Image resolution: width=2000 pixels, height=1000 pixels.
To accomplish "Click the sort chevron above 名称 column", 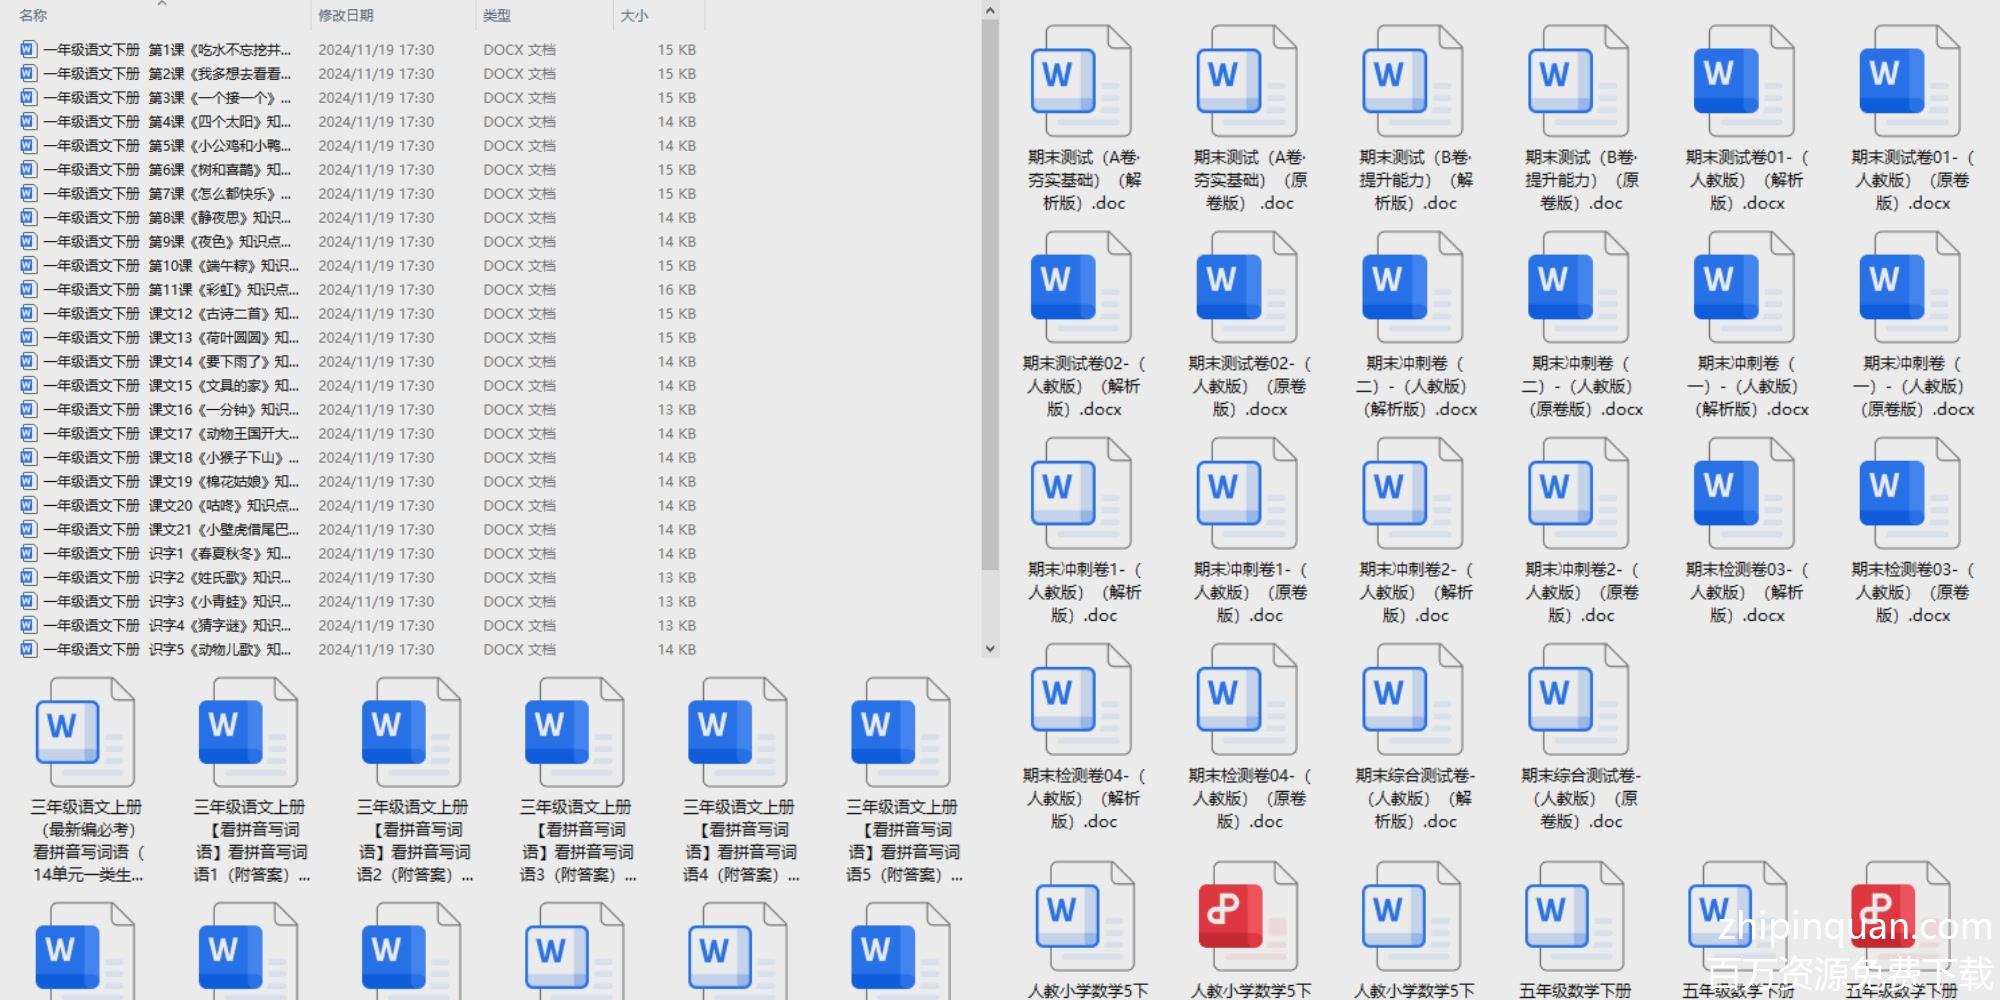I will point(161,4).
